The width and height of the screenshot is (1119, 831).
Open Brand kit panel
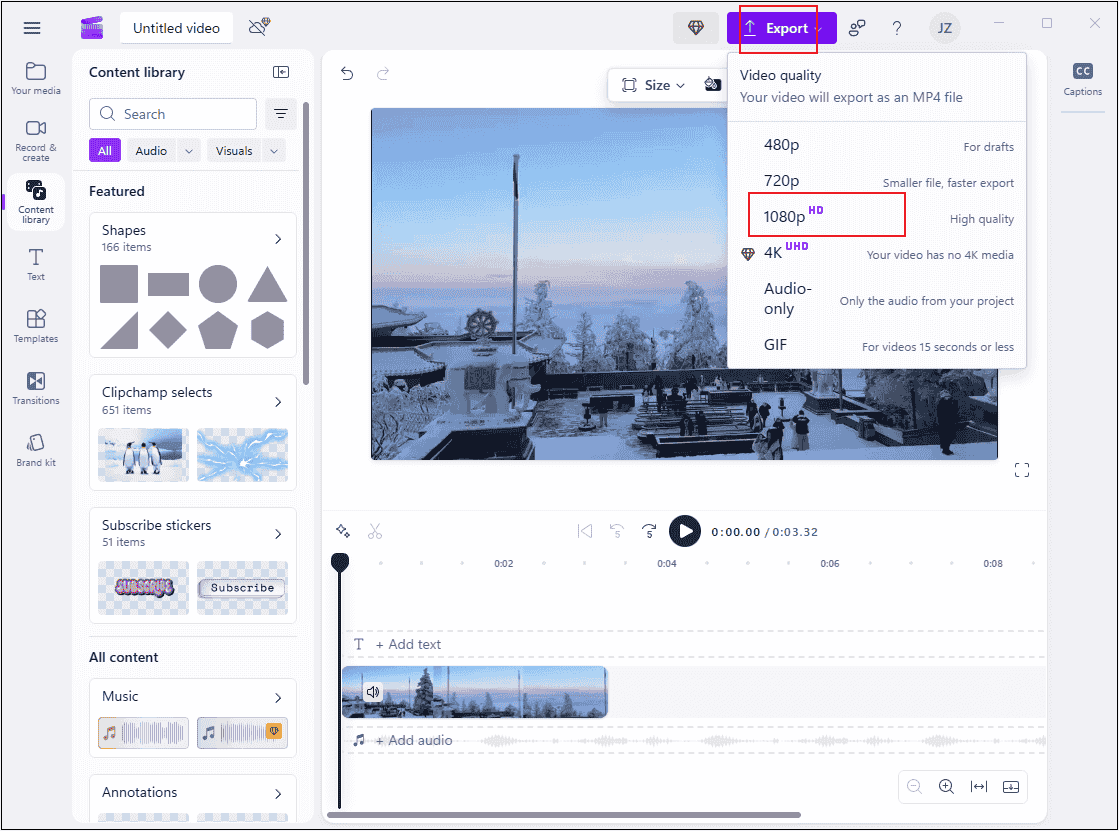[x=36, y=450]
